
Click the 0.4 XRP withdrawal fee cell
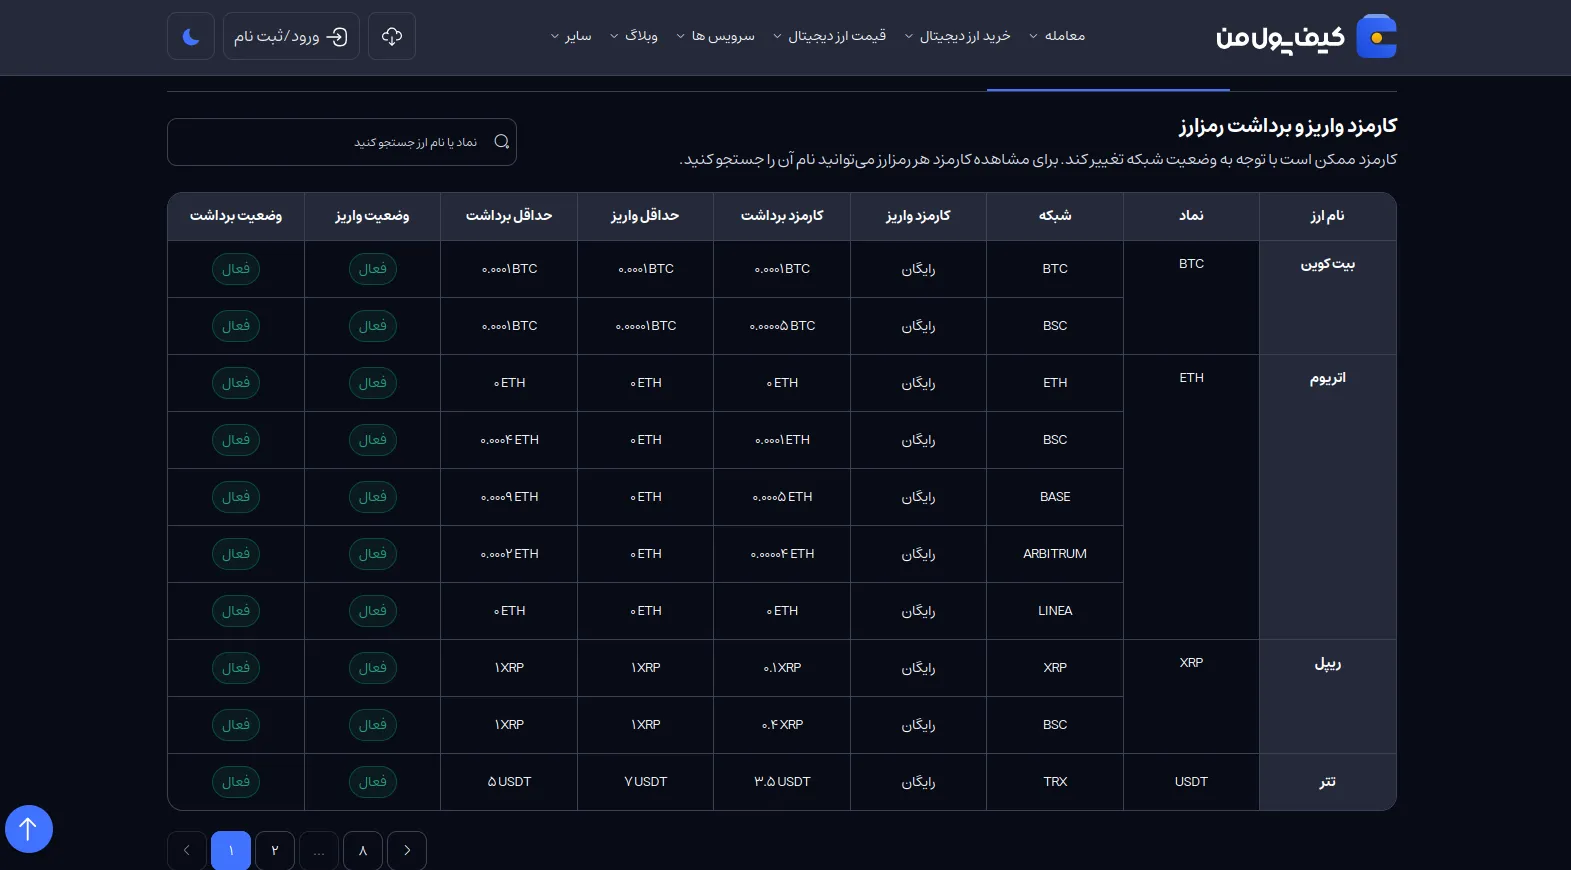click(x=782, y=725)
